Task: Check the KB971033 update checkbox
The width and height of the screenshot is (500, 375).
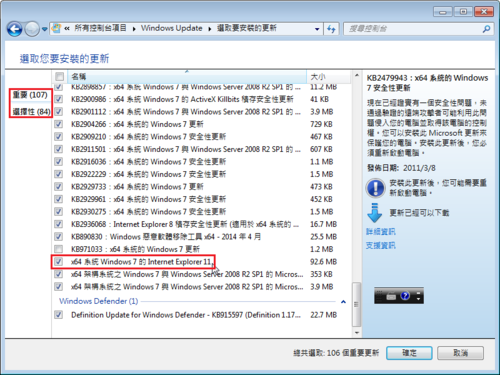Action: tap(59, 249)
